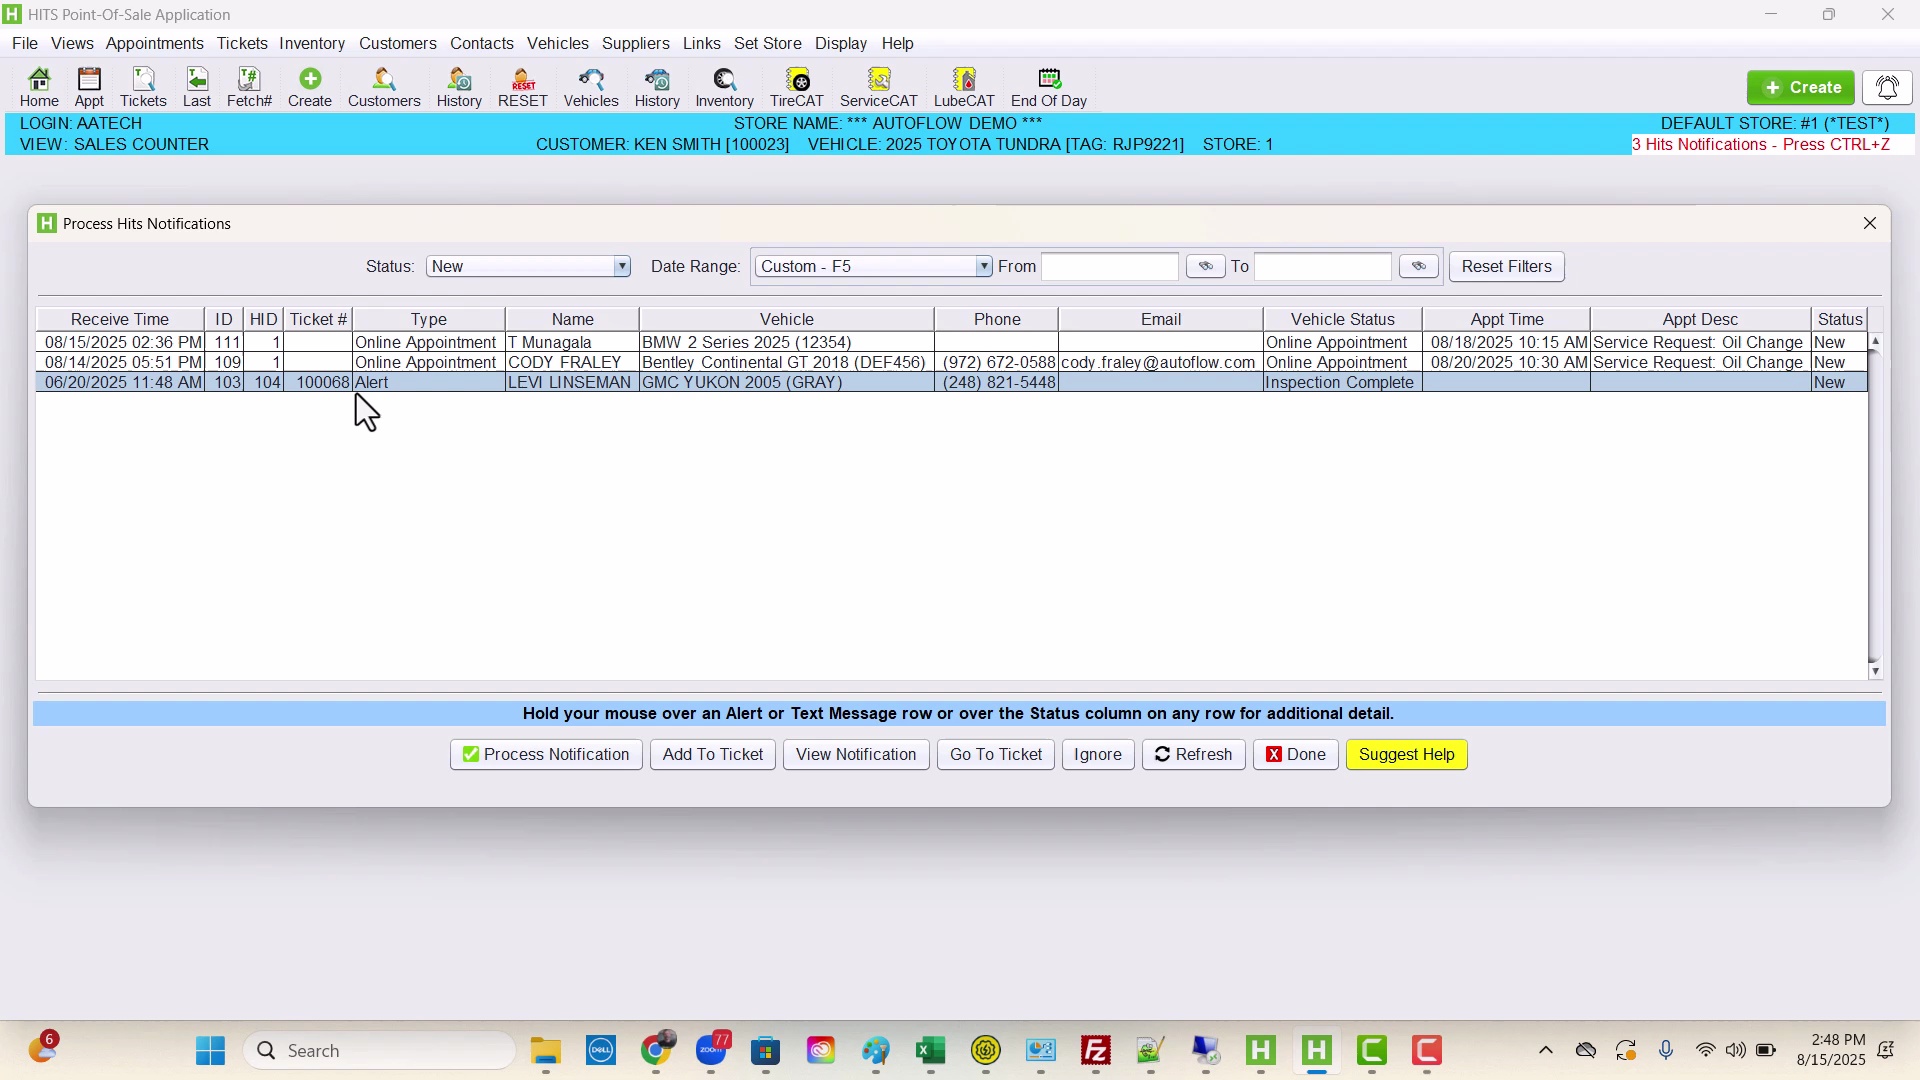Open the Fetch# ticket tool
The height and width of the screenshot is (1080, 1920).
pyautogui.click(x=249, y=87)
